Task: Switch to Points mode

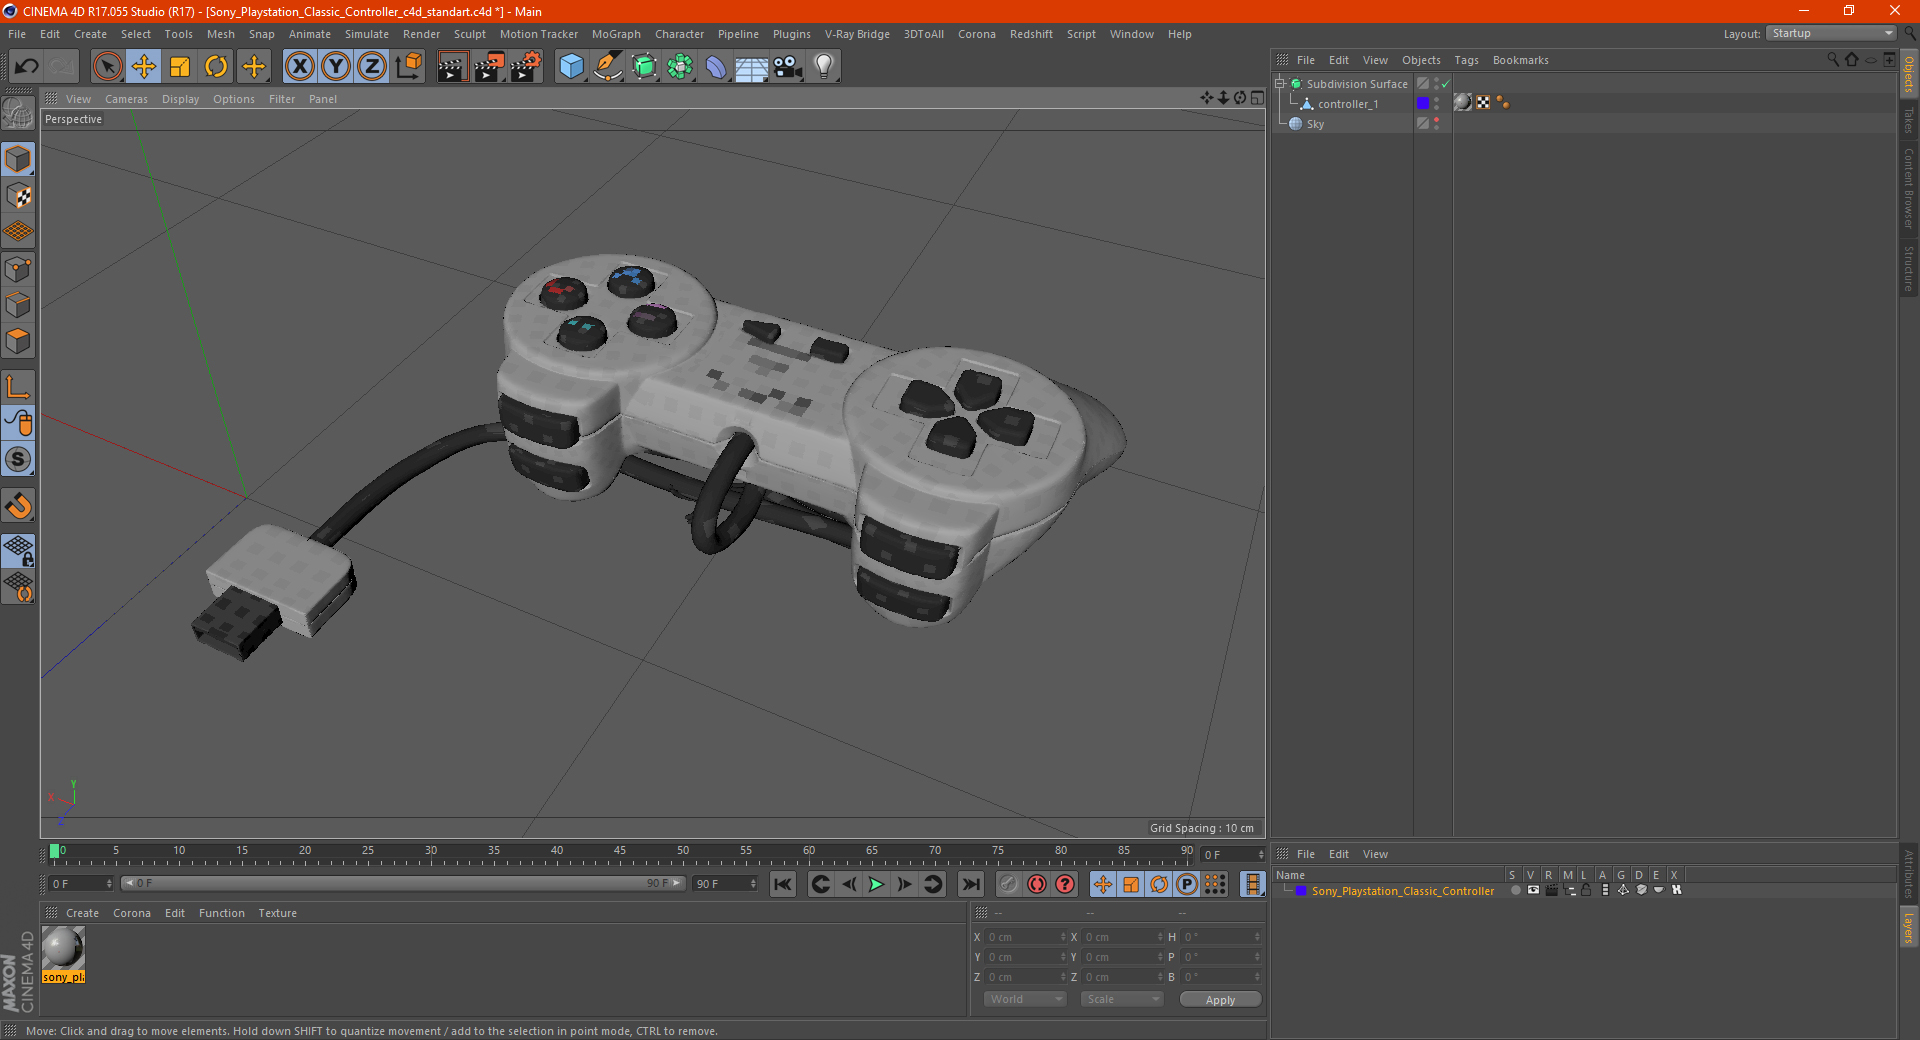Action: click(18, 269)
